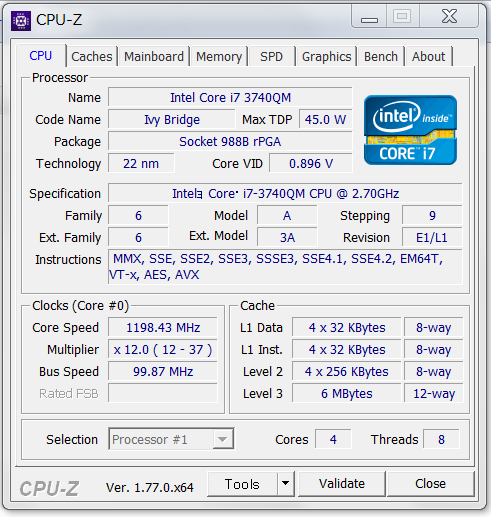The height and width of the screenshot is (517, 491).
Task: Open the Memory tab
Action: pyautogui.click(x=219, y=56)
